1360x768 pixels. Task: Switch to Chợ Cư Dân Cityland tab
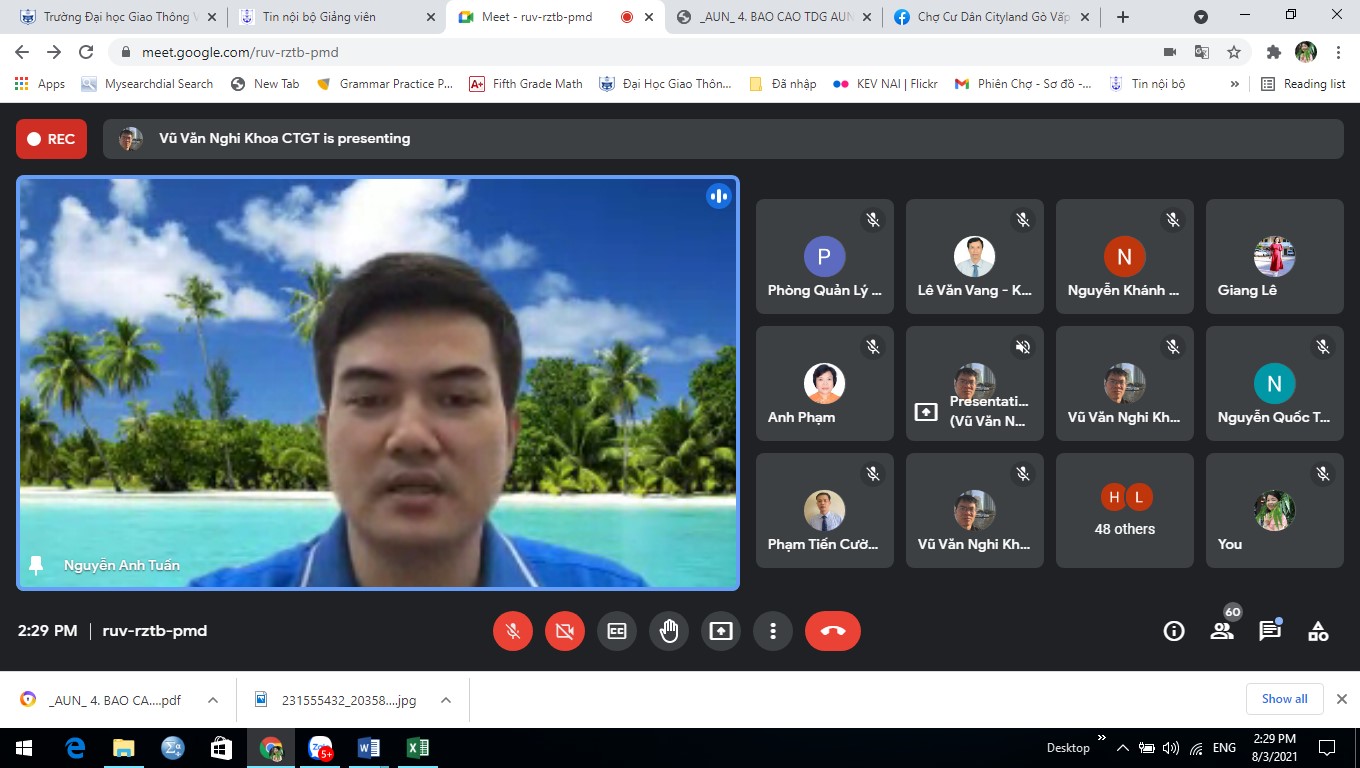pos(990,17)
